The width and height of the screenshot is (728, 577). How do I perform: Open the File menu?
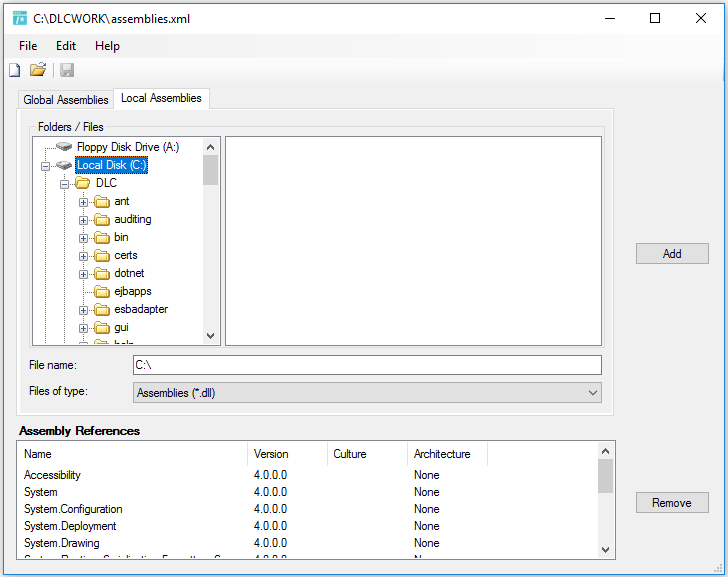click(28, 46)
